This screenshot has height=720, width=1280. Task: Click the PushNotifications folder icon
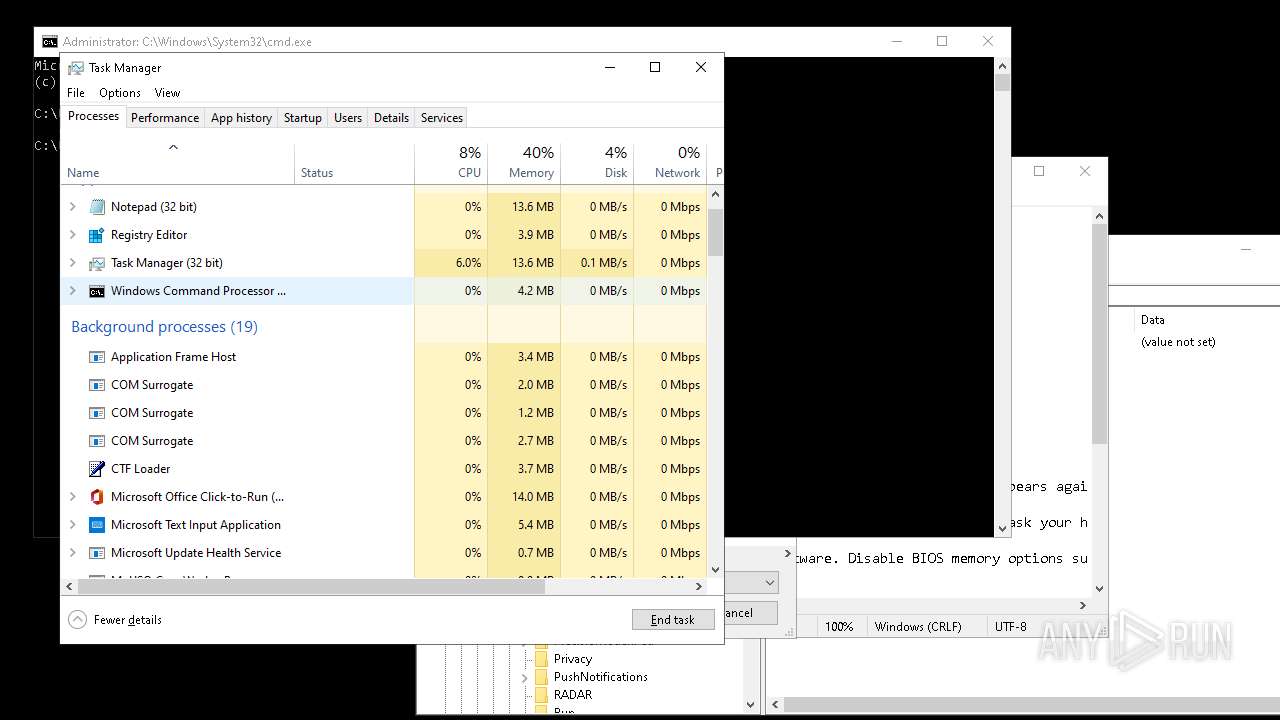click(541, 677)
